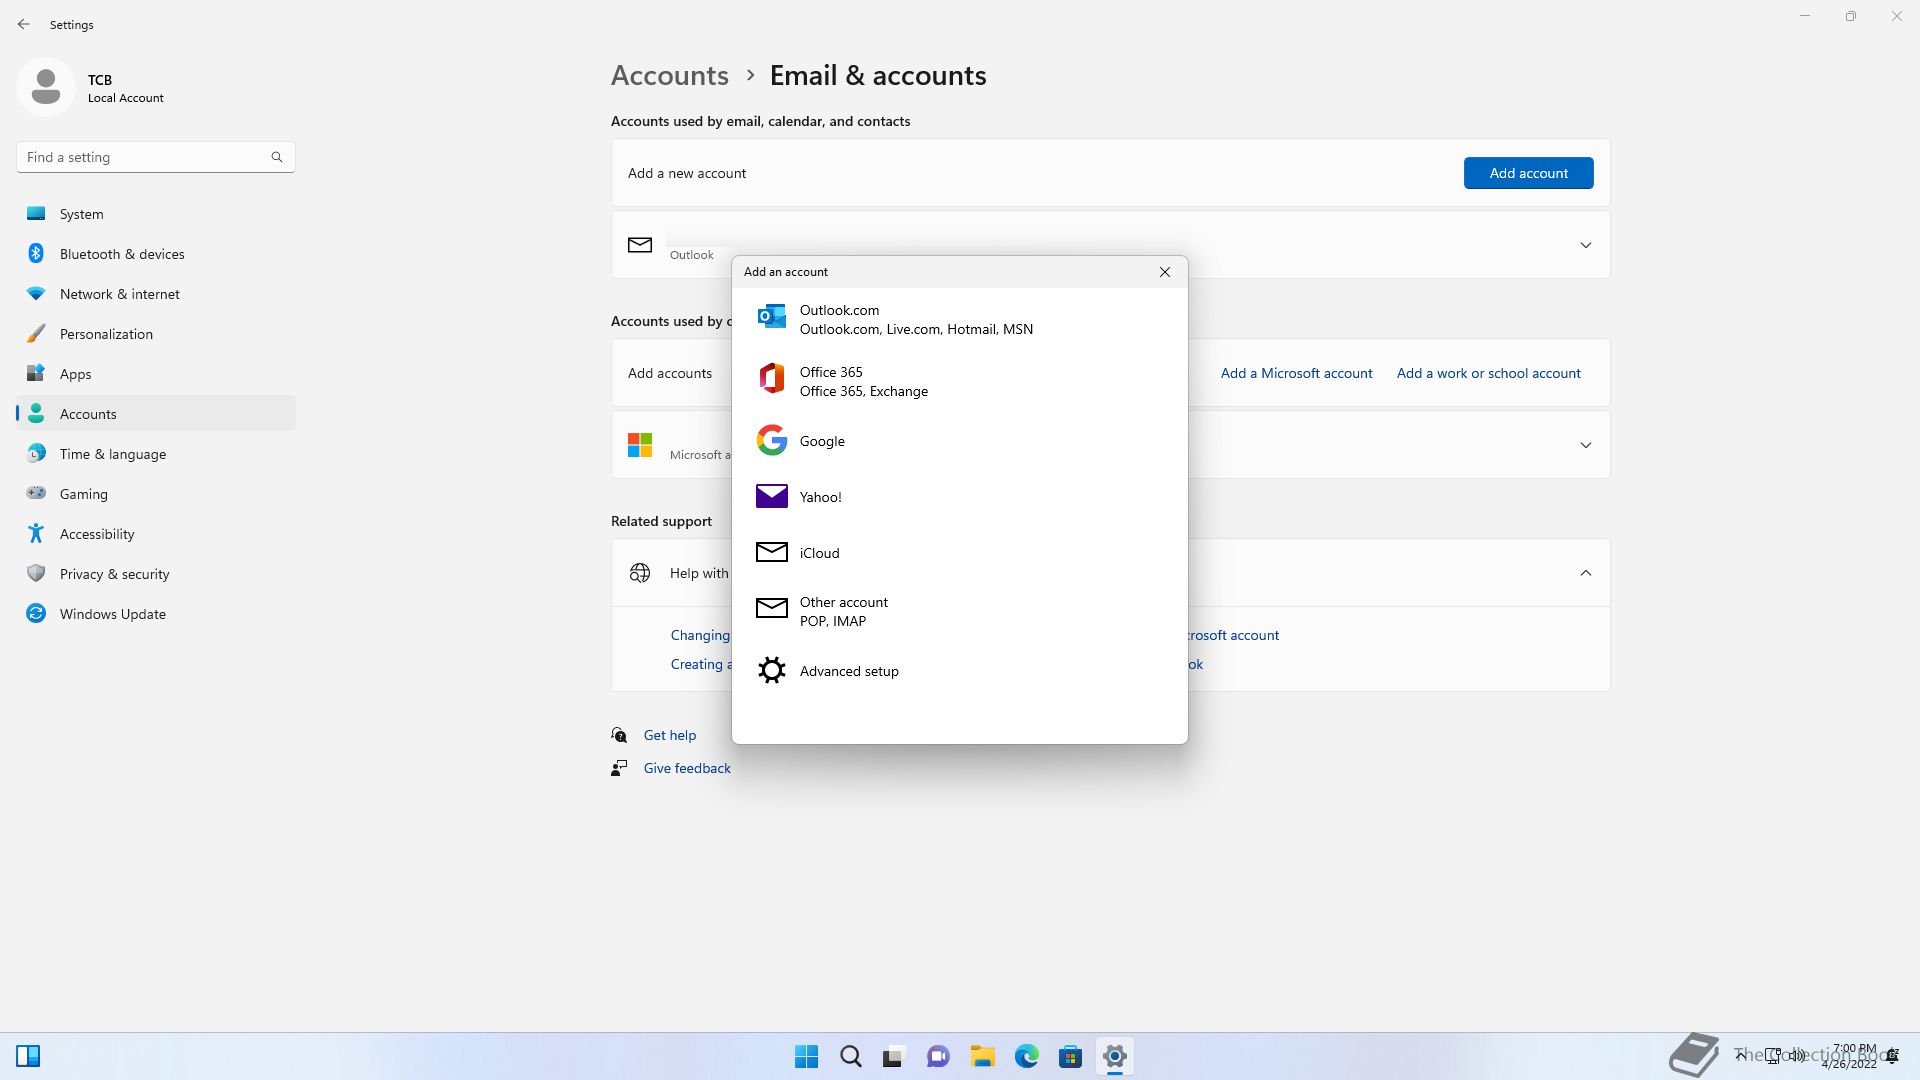Launch Microsoft Edge from taskbar
This screenshot has height=1080, width=1920.
click(1027, 1056)
